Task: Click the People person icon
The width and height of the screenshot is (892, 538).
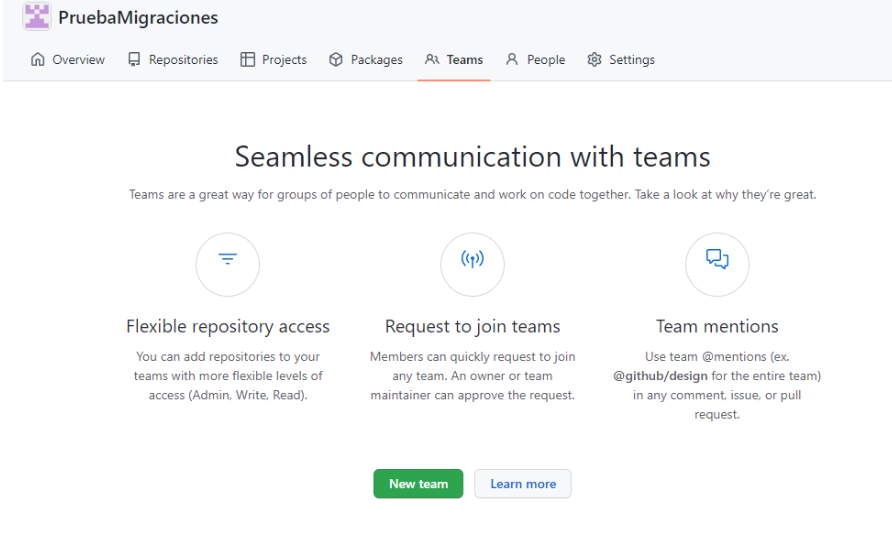Action: (x=512, y=60)
